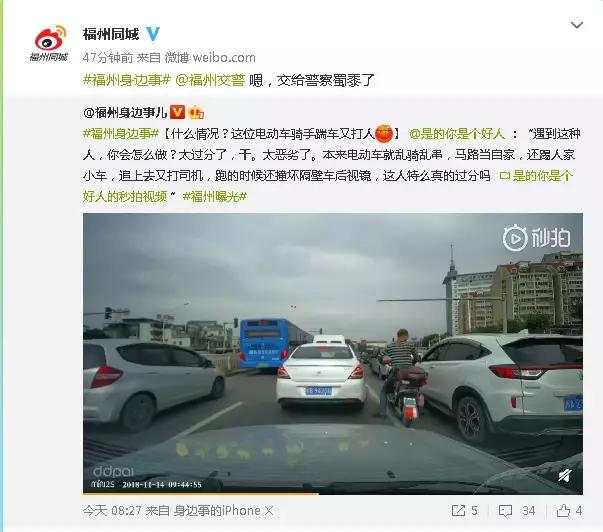The height and width of the screenshot is (532, 603).
Task: Open @是的你是个好人 user mention
Action: [457, 134]
